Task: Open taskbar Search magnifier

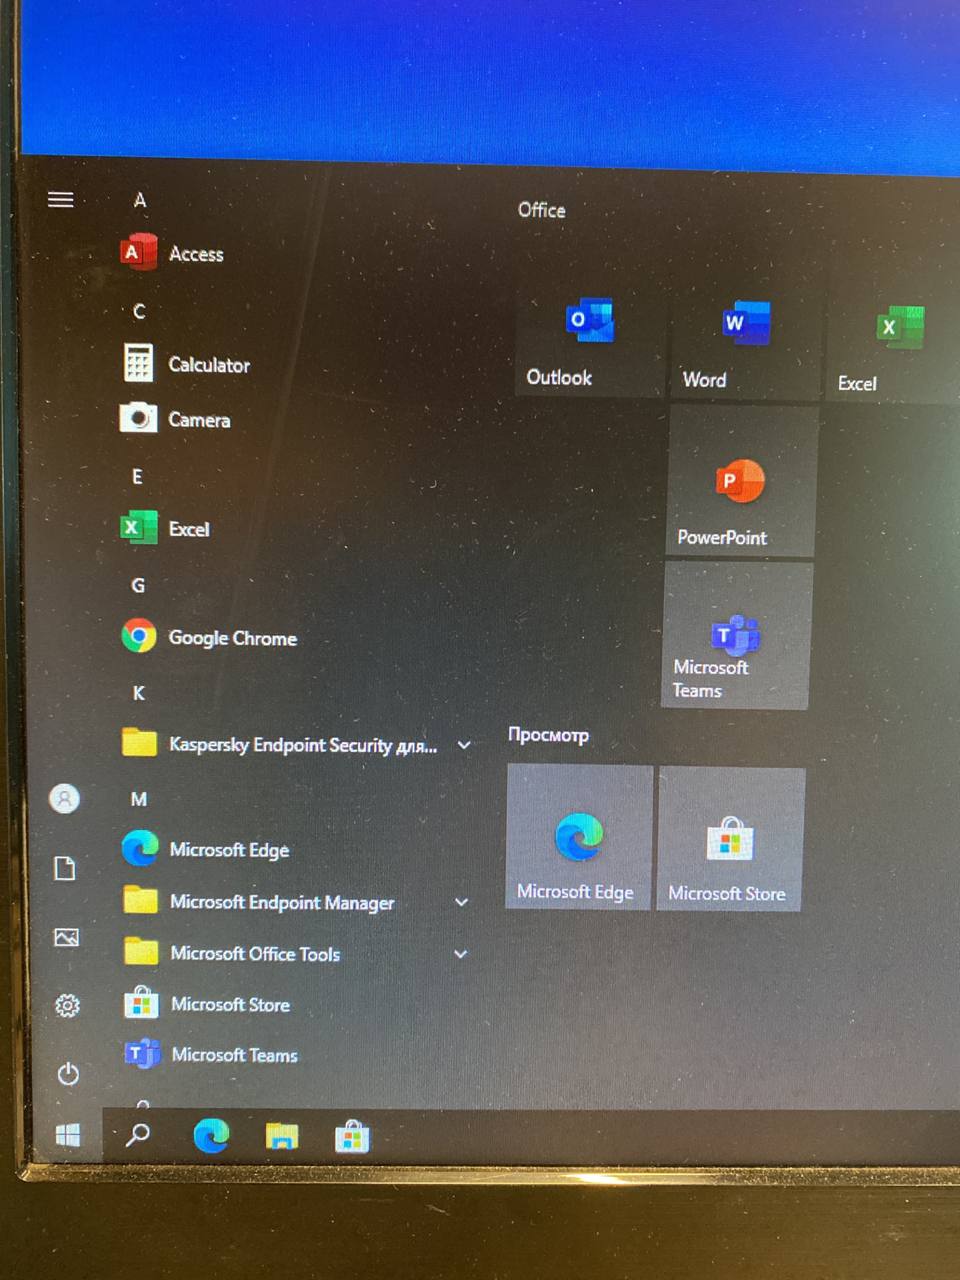Action: point(138,1134)
